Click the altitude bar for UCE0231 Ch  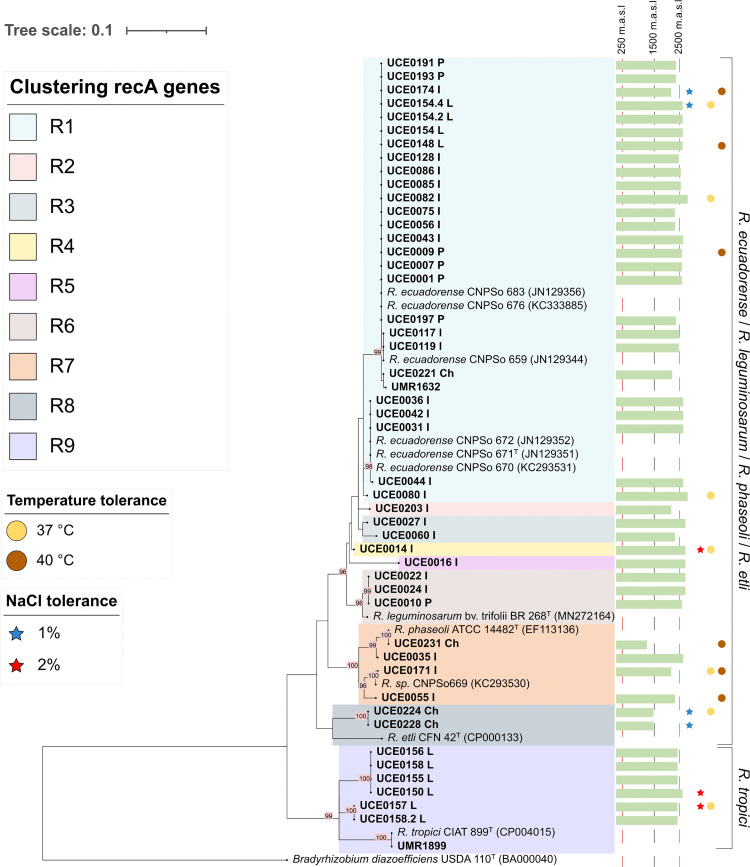(x=631, y=645)
